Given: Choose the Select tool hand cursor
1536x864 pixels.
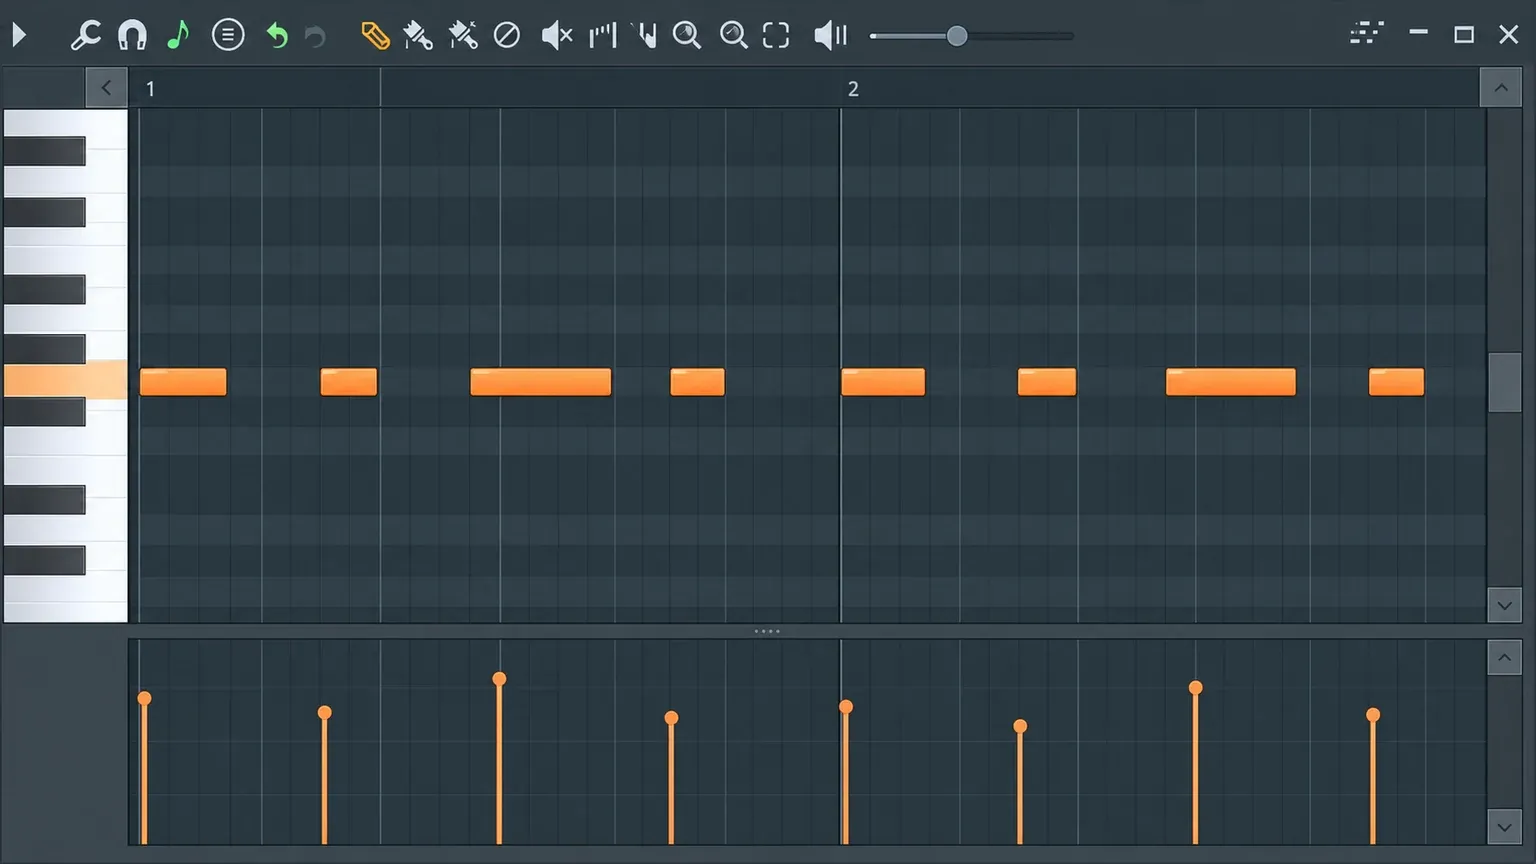Looking at the screenshot, I should coord(647,36).
